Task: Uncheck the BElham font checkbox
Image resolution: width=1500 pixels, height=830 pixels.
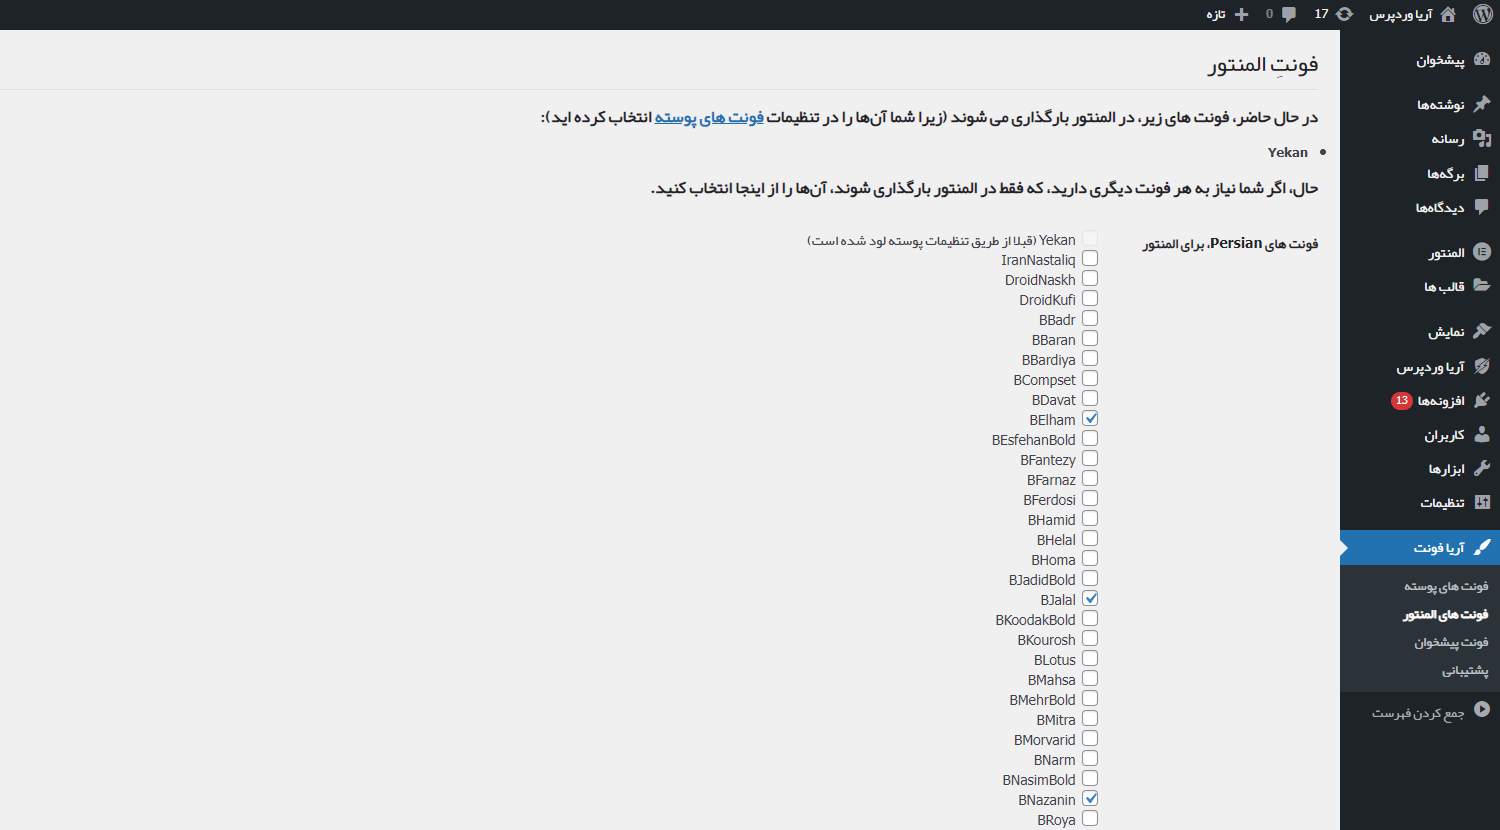Action: (1090, 419)
